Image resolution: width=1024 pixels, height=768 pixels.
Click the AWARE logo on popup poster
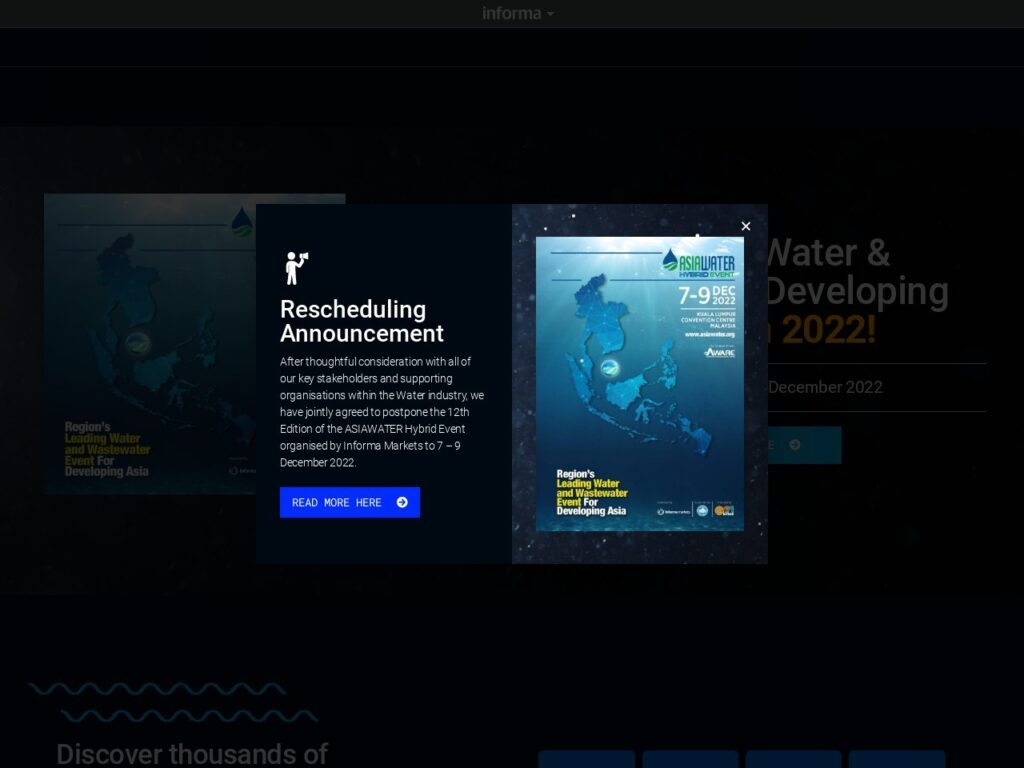[720, 352]
